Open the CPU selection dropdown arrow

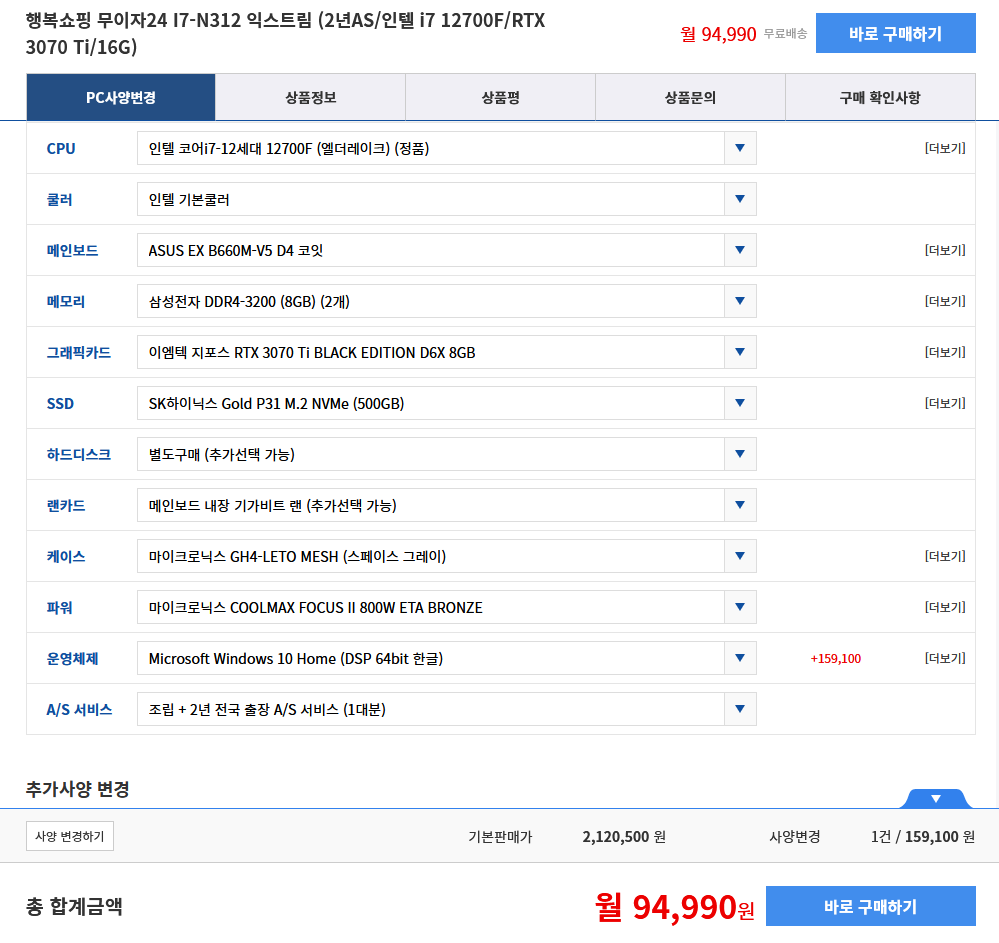click(740, 148)
